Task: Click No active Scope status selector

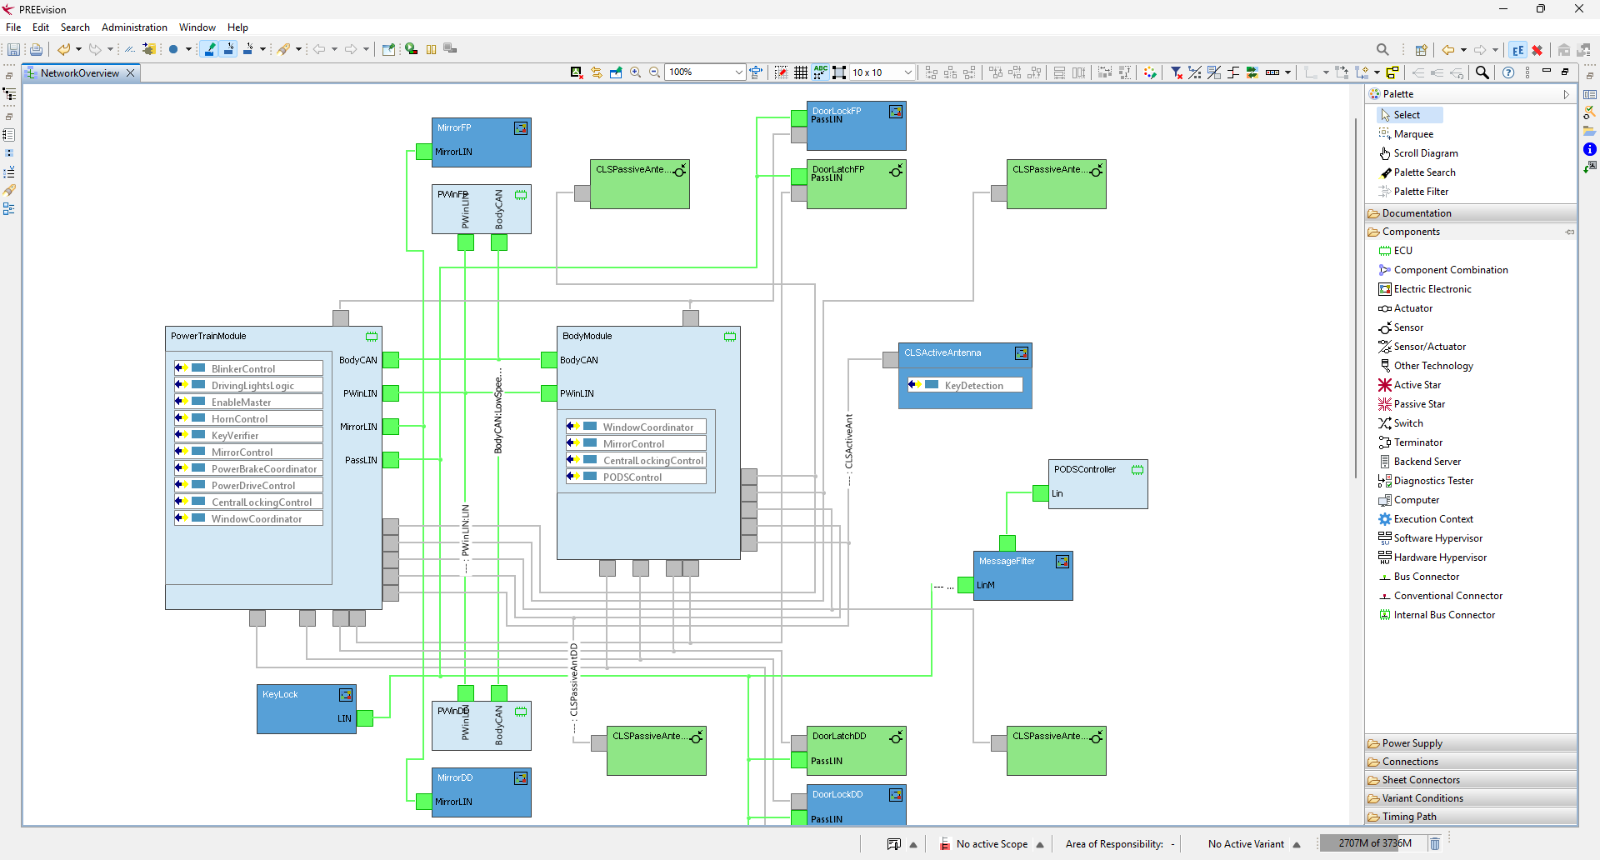Action: point(991,844)
